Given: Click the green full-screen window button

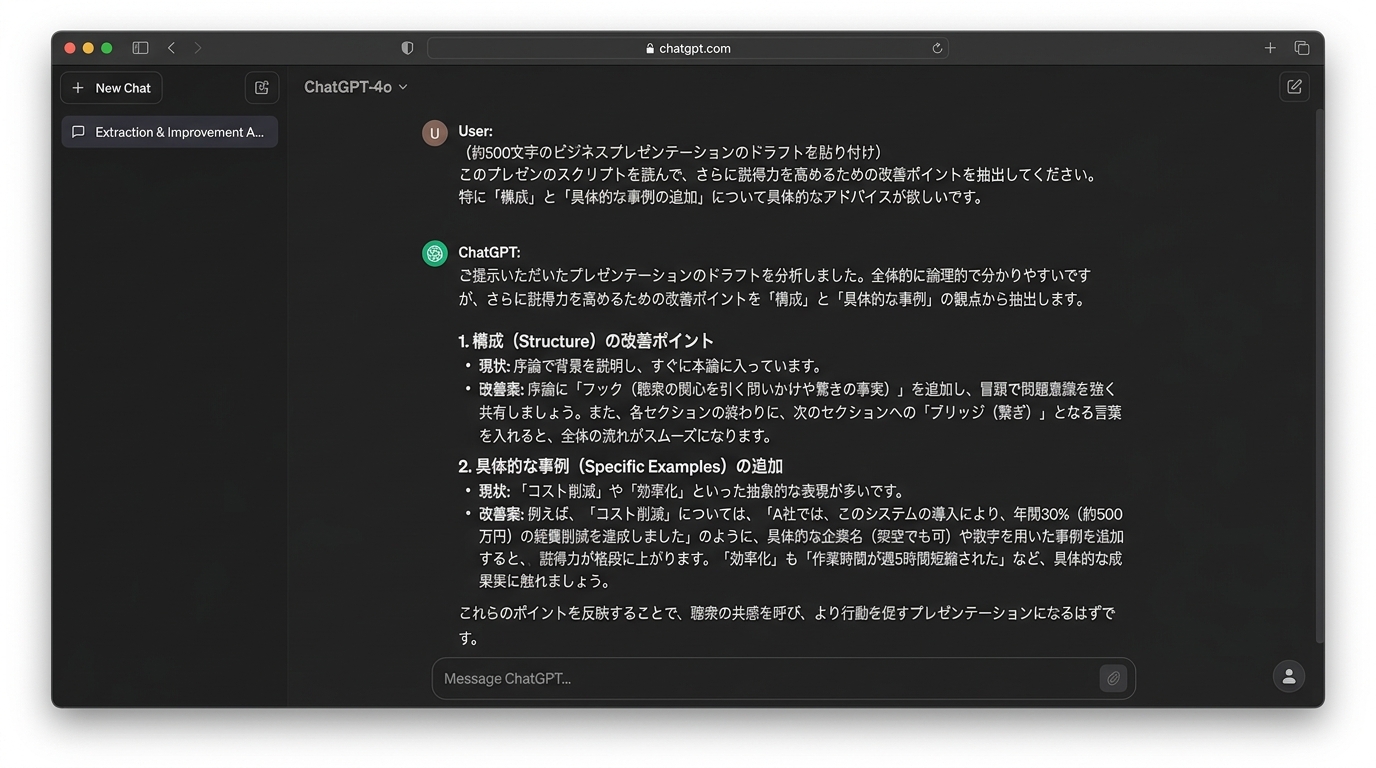Looking at the screenshot, I should point(107,48).
